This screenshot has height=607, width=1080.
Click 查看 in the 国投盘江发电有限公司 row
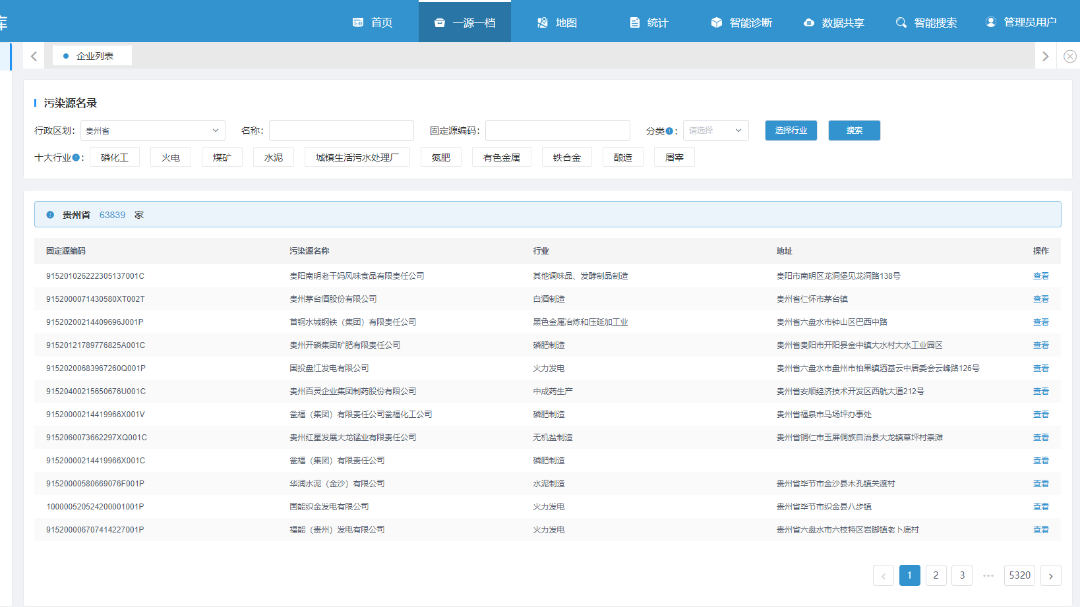pyautogui.click(x=1041, y=369)
